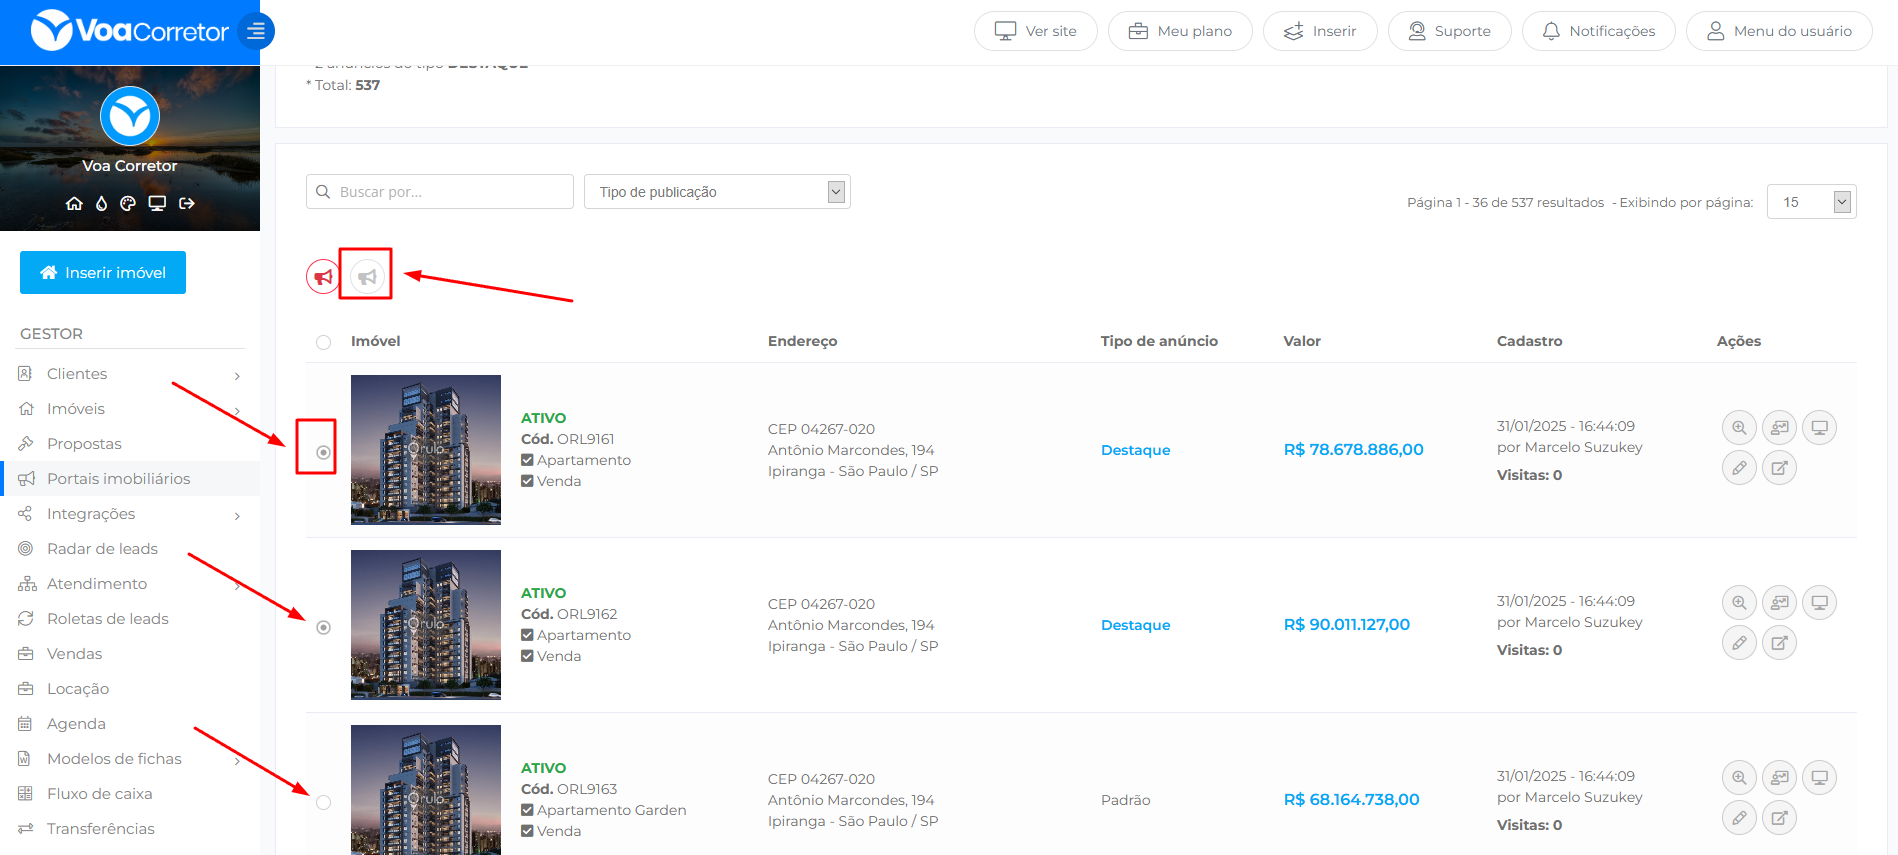This screenshot has height=855, width=1898.
Task: Click the home icon under Voa Corretor profile
Action: pos(74,203)
